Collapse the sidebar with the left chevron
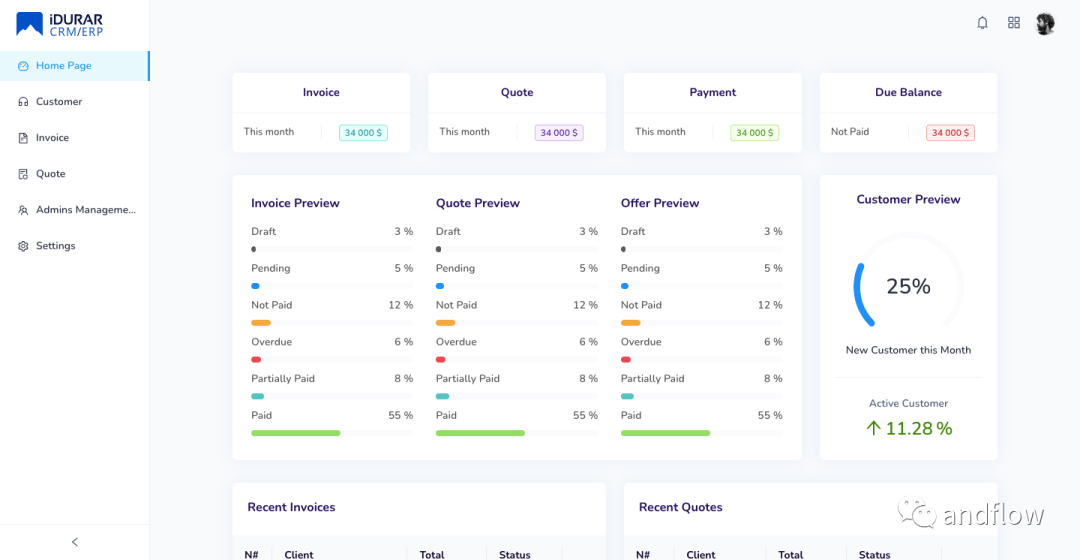 coord(75,542)
